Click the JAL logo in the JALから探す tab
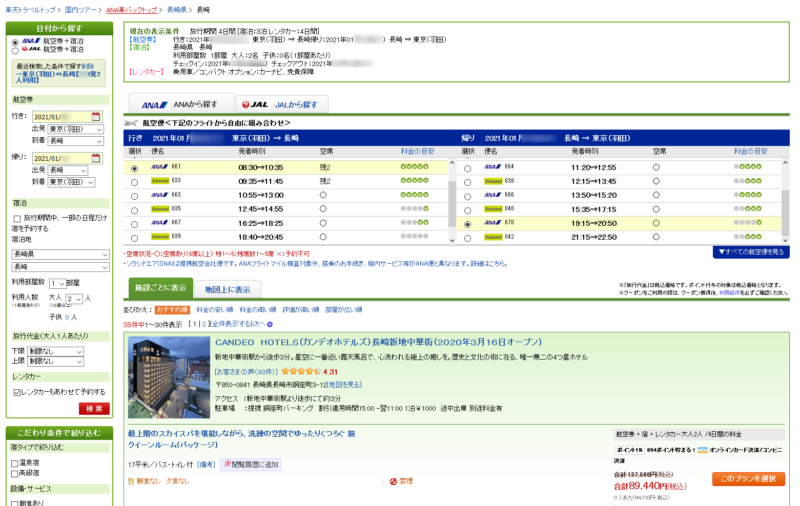 (x=255, y=105)
